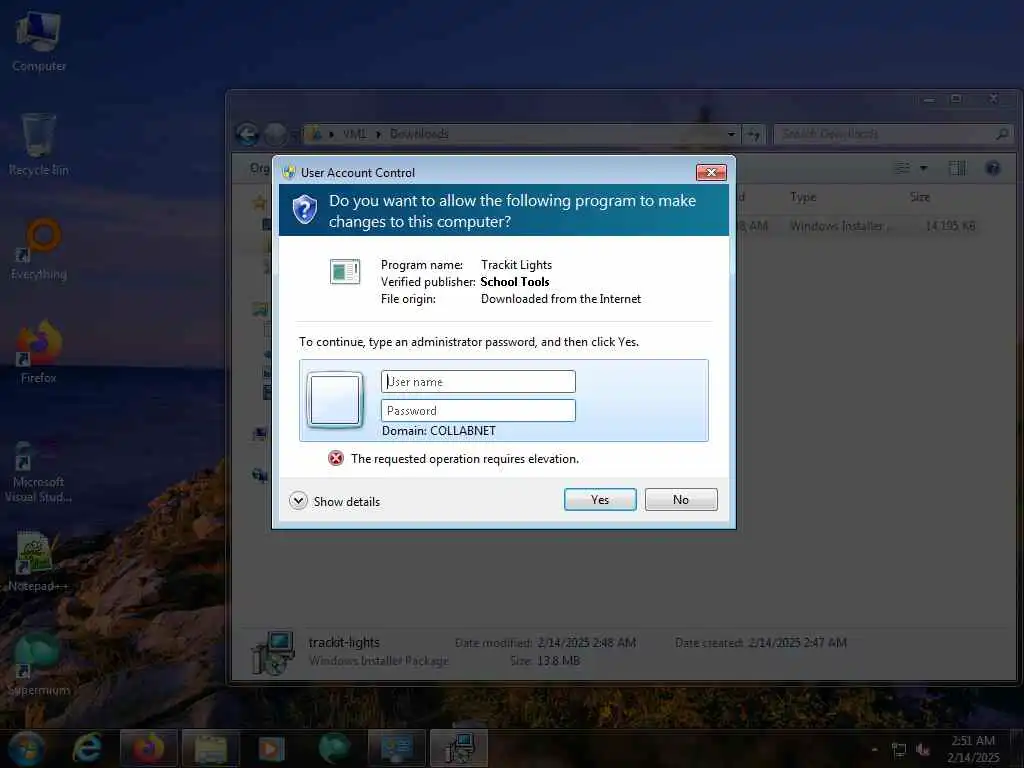Click the School Tools verified publisher text
The image size is (1024, 768).
pos(515,281)
